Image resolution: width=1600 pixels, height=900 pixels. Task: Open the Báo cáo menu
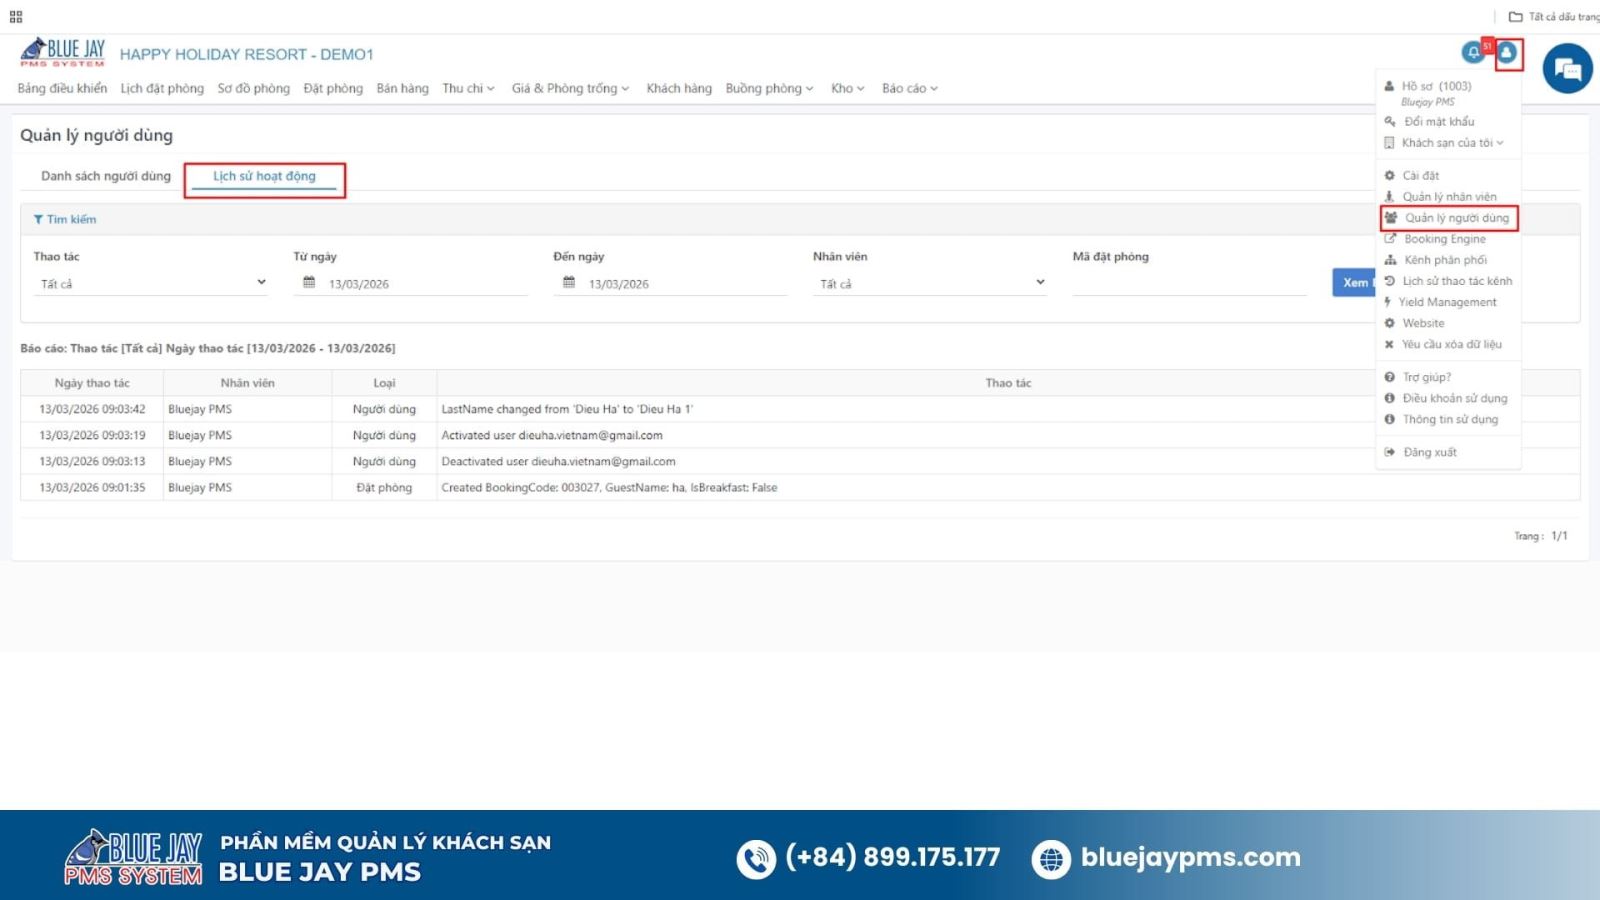pos(910,88)
